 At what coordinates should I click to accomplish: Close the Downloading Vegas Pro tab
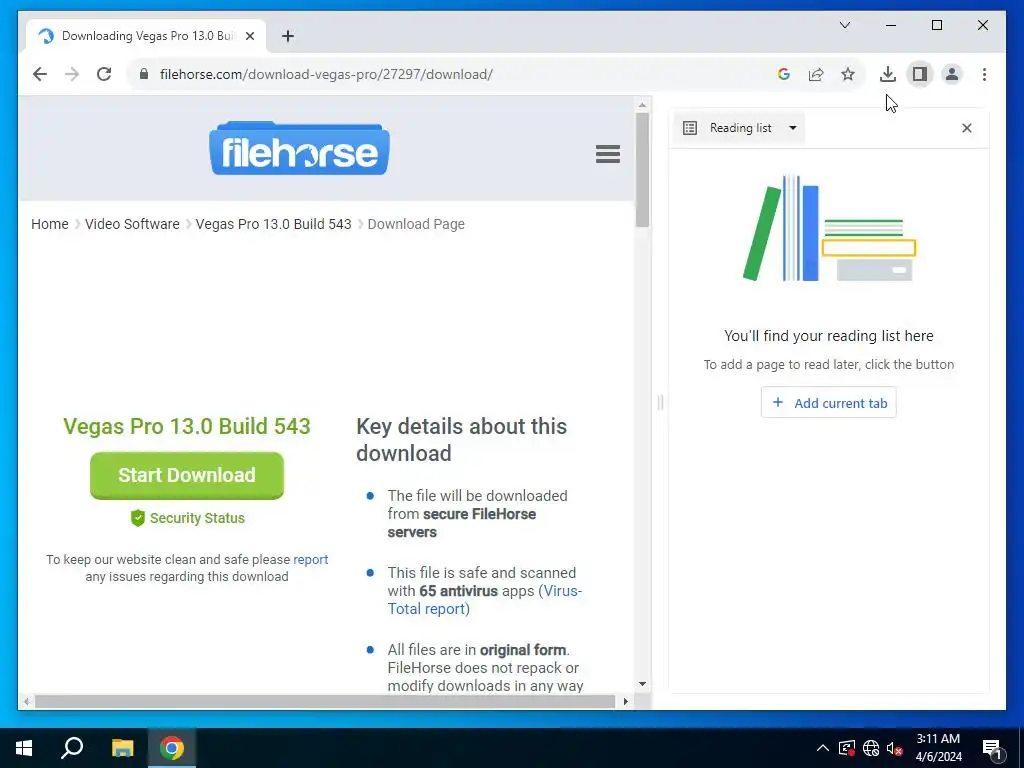[250, 36]
